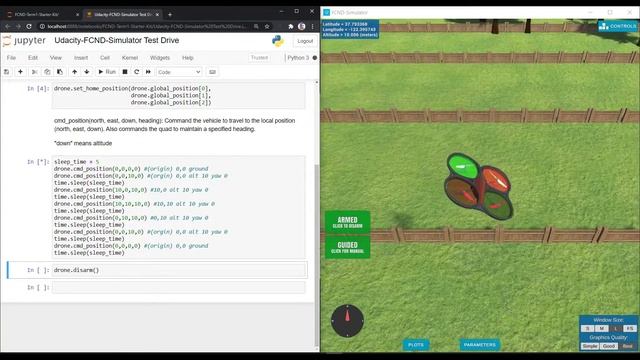Viewport: 640px width, 360px height.
Task: Open the Widgets menu
Action: pyautogui.click(x=160, y=58)
